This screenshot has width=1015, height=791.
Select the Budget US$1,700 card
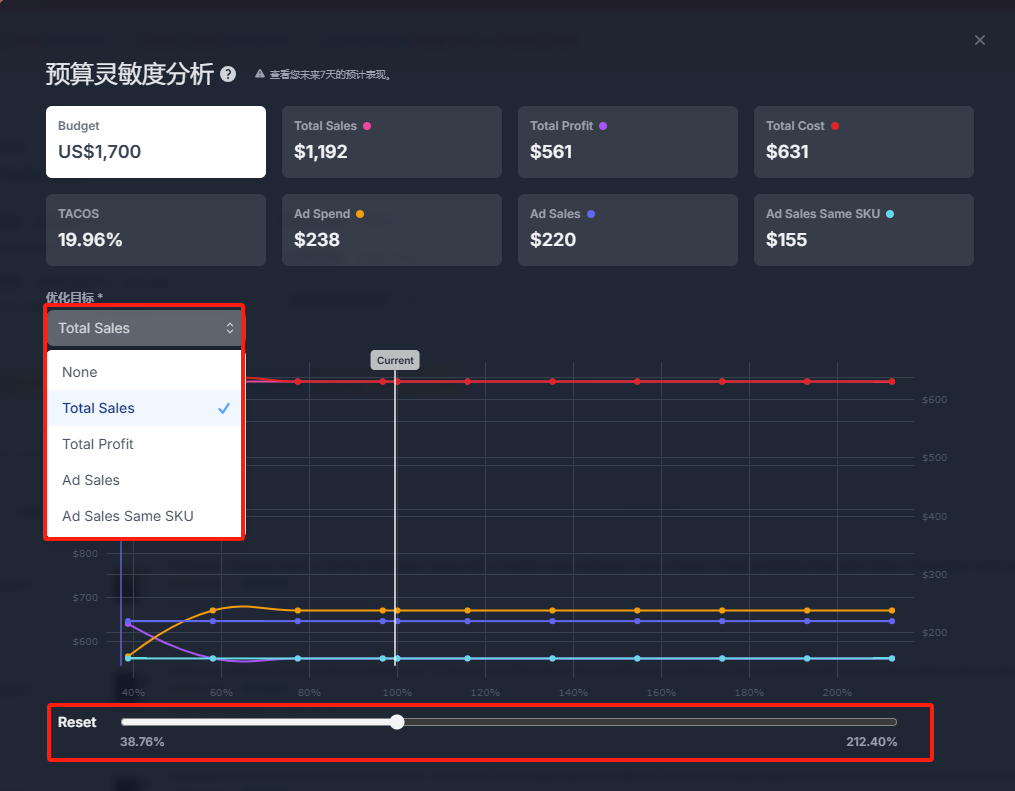click(155, 141)
